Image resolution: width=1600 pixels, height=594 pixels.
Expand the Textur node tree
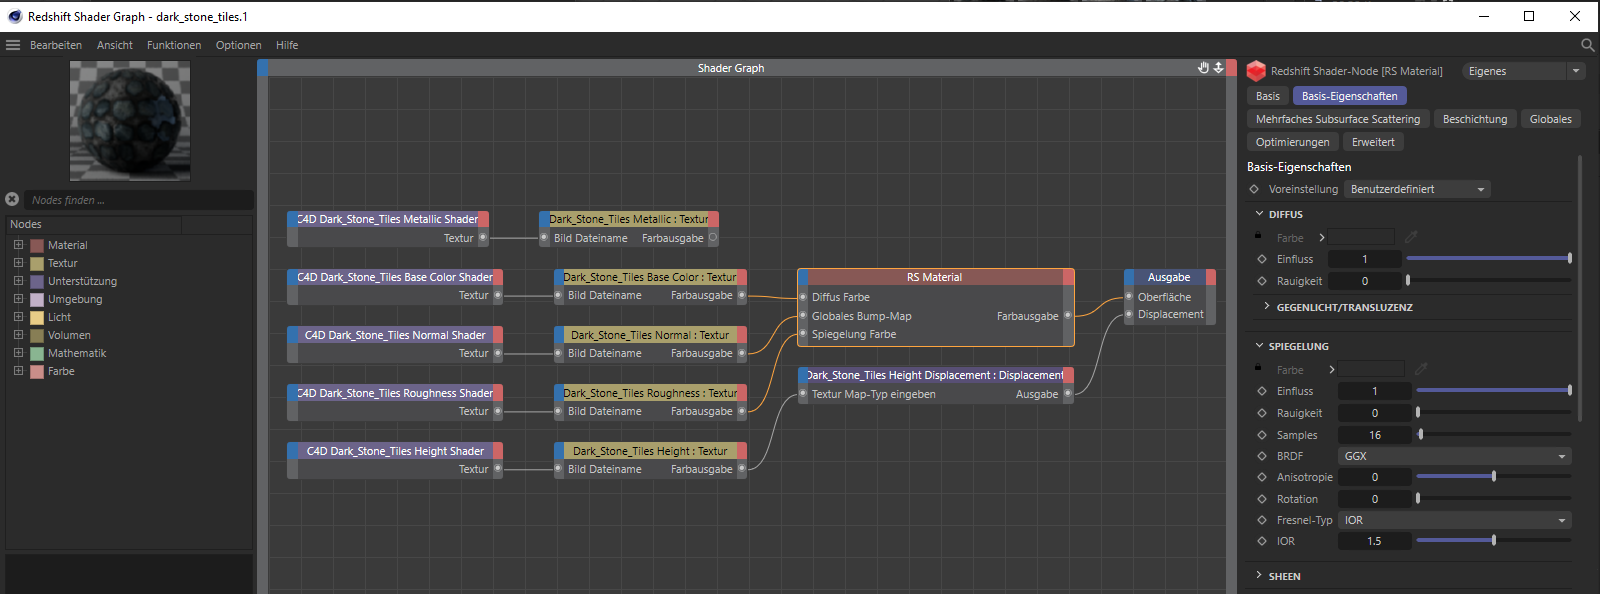pos(18,263)
